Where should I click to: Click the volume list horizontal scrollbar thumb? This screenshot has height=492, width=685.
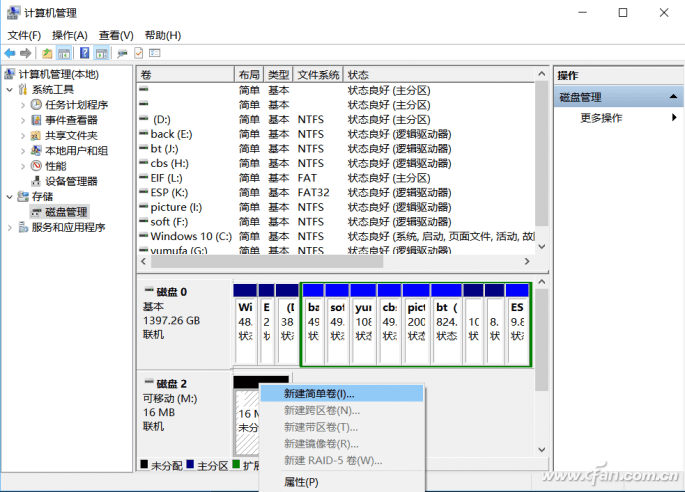(x=267, y=261)
